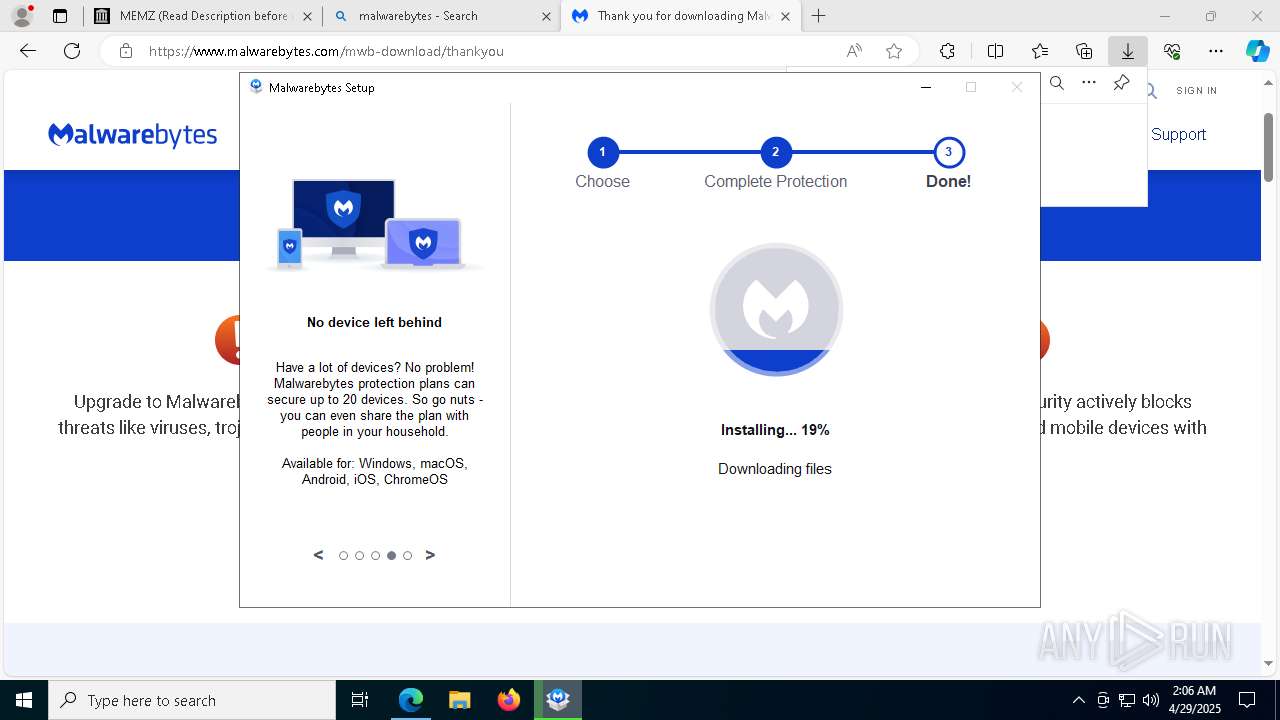Click the installation progress circle
Viewport: 1280px width, 720px height.
click(x=776, y=309)
